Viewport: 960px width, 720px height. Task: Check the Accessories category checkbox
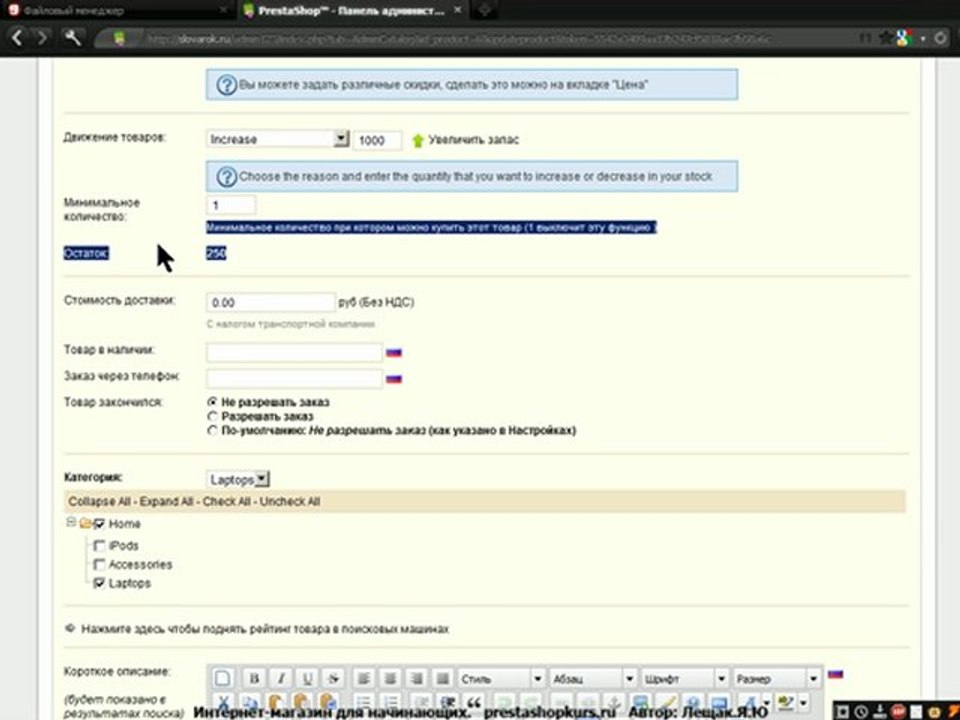coord(99,564)
